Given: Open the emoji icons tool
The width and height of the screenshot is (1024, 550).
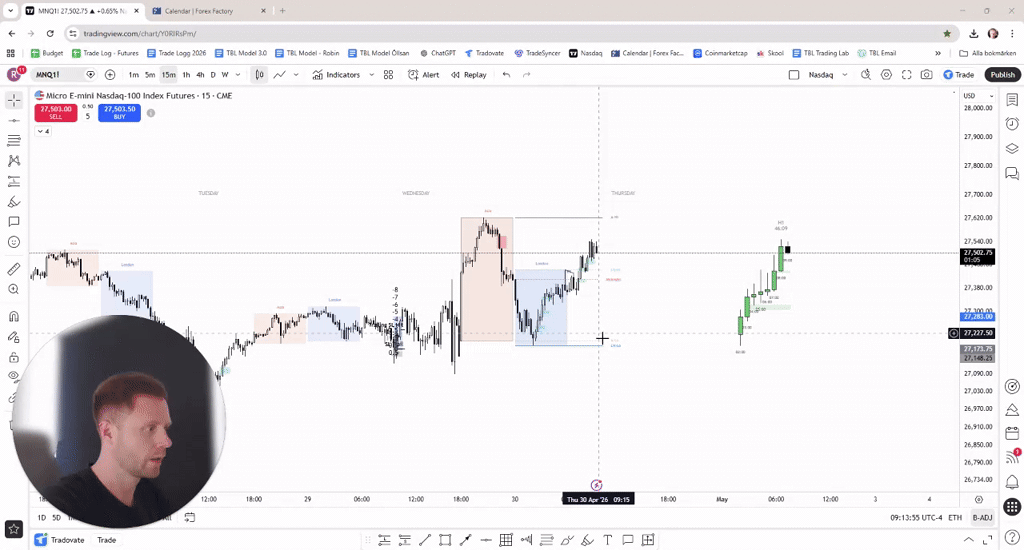Looking at the screenshot, I should pyautogui.click(x=14, y=242).
